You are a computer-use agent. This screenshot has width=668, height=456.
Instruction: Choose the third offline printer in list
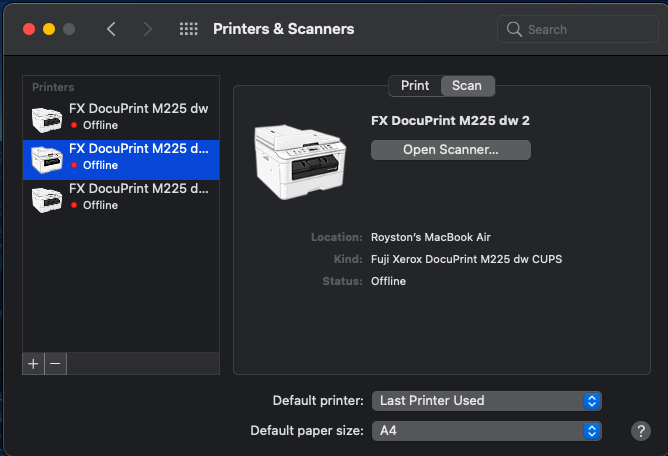(138, 197)
